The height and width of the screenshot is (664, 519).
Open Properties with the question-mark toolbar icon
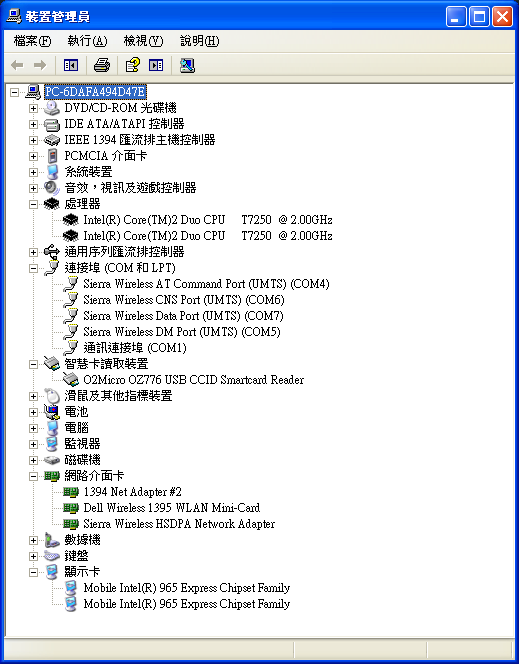pyautogui.click(x=133, y=65)
